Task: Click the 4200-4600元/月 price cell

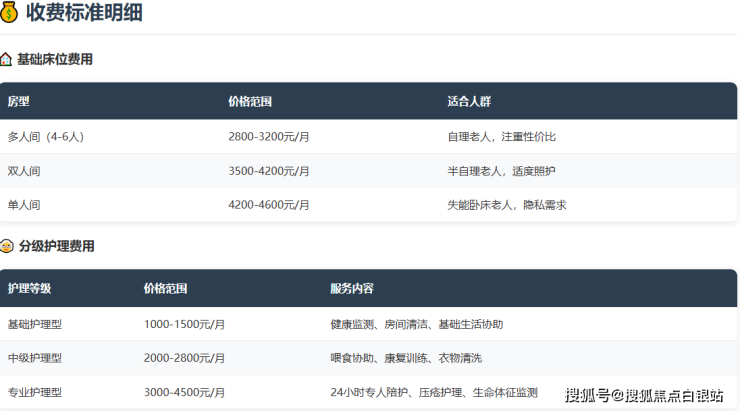Action: [x=269, y=205]
